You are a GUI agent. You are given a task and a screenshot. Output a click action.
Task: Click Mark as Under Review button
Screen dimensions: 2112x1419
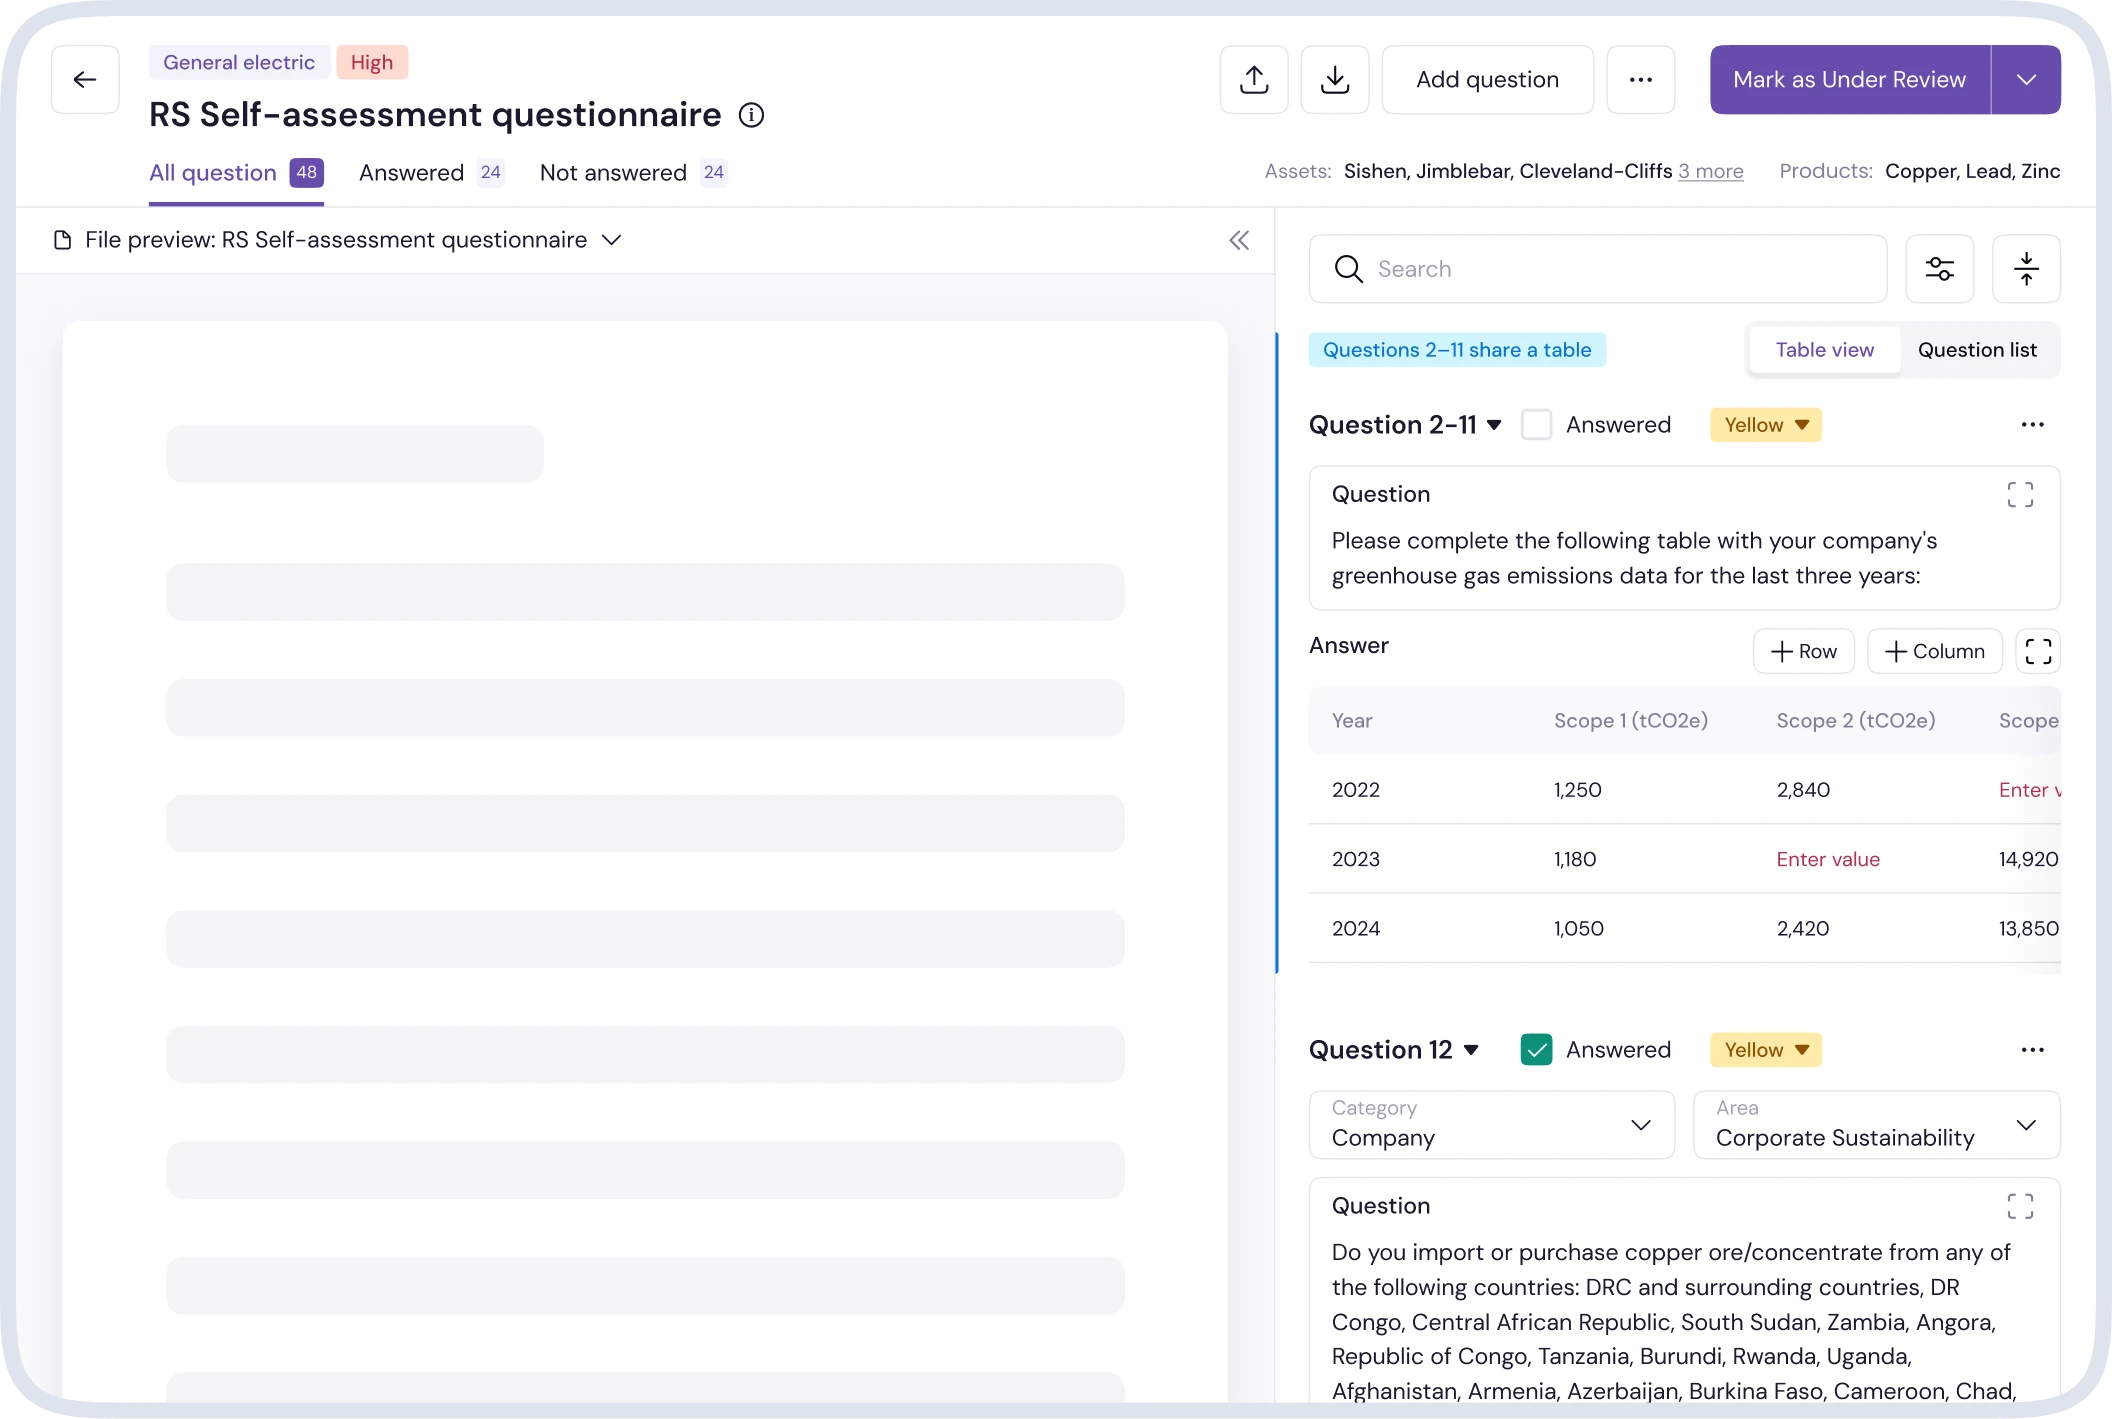click(x=1849, y=80)
